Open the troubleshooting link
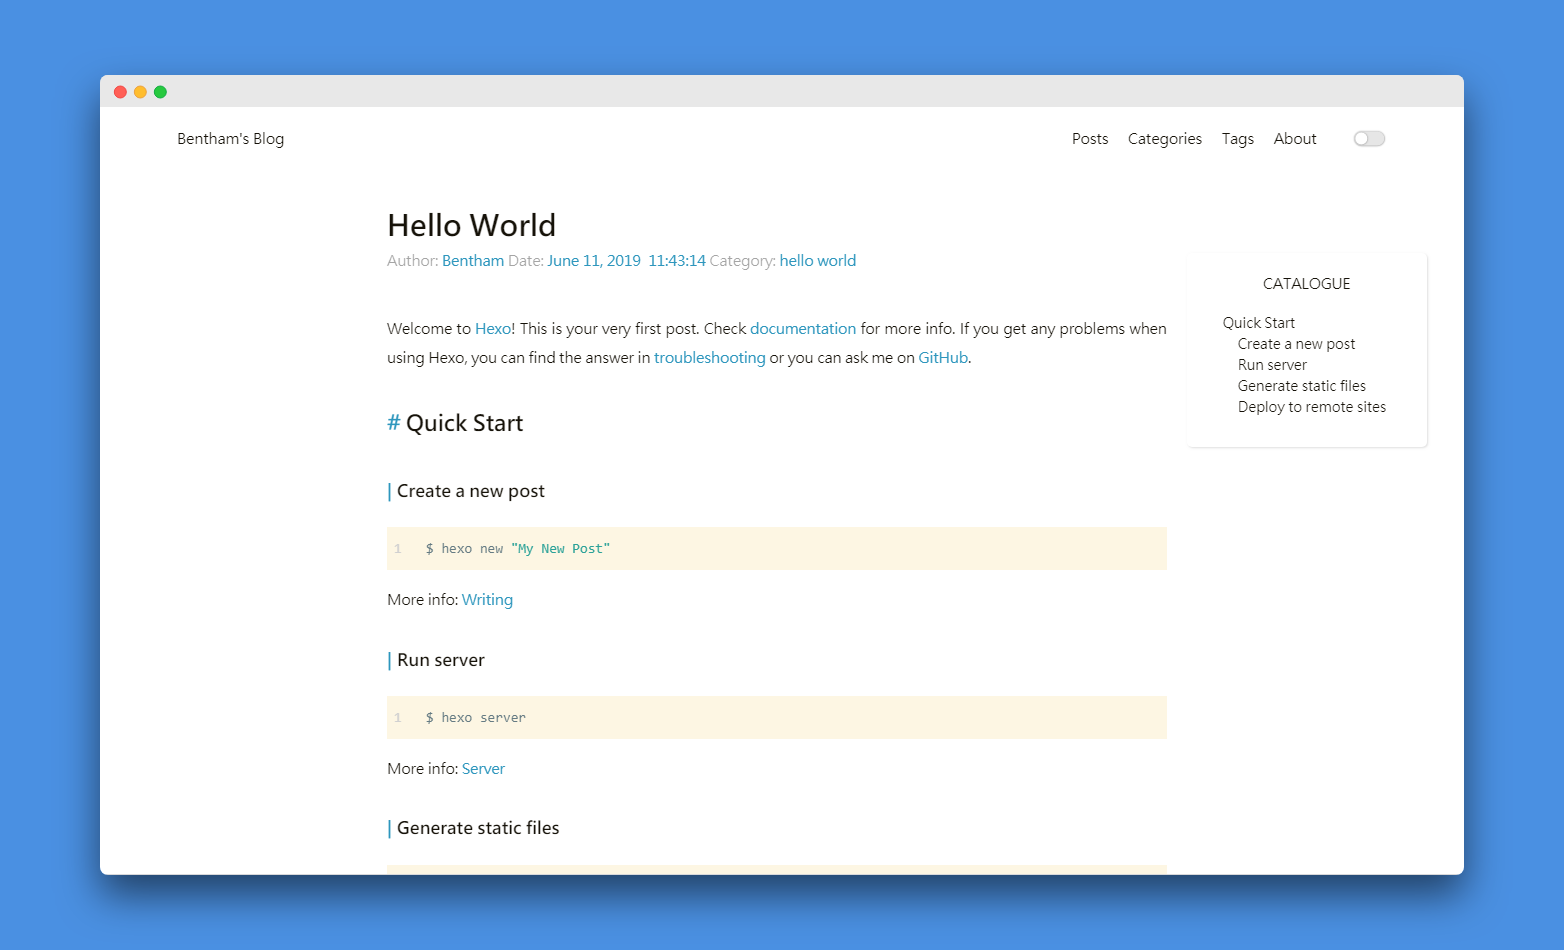 pyautogui.click(x=710, y=358)
